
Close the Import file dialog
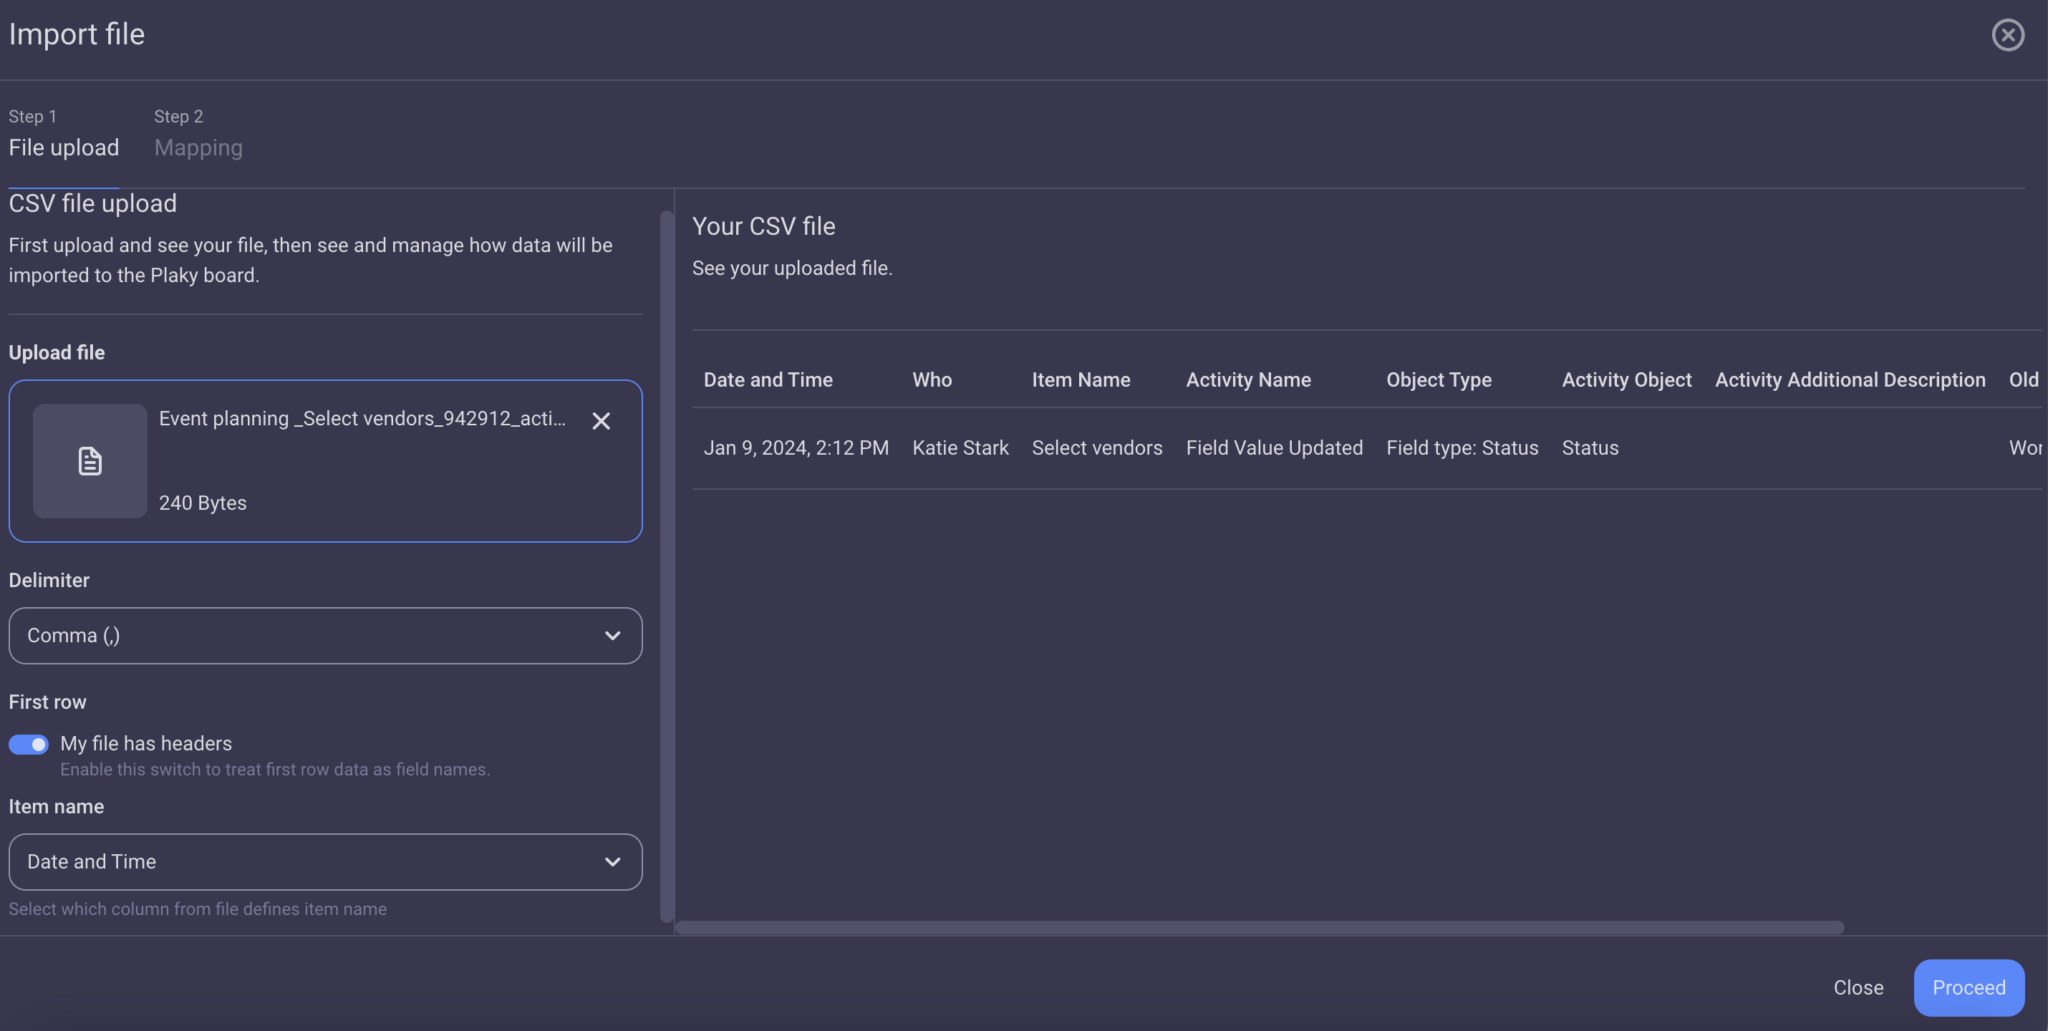click(x=2008, y=34)
